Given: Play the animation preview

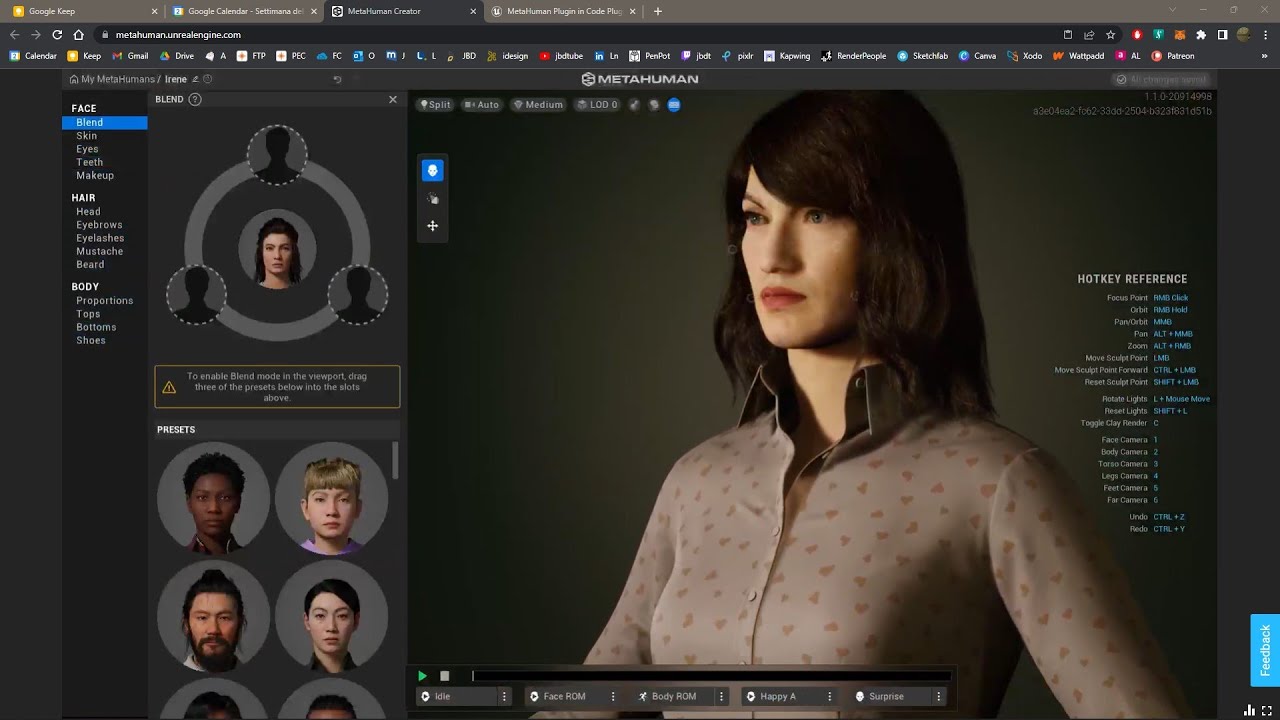Looking at the screenshot, I should (422, 676).
